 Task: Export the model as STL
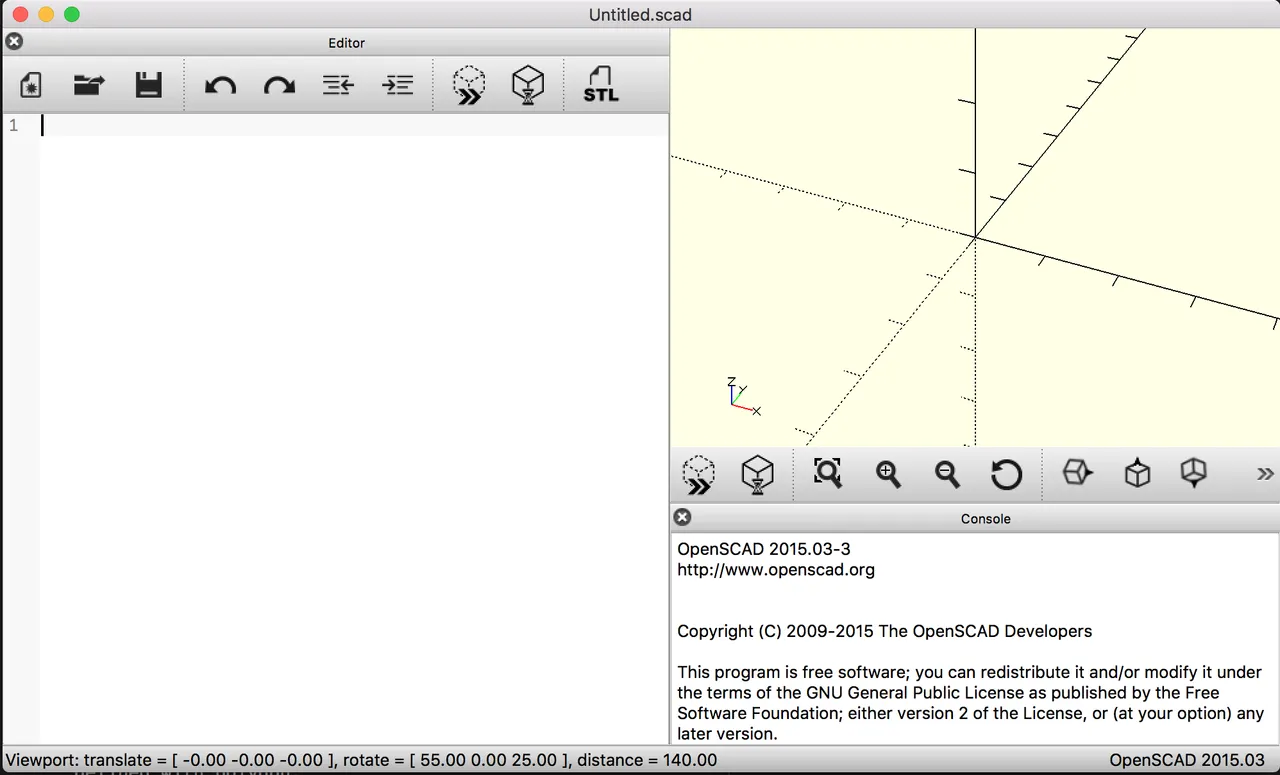(x=601, y=85)
